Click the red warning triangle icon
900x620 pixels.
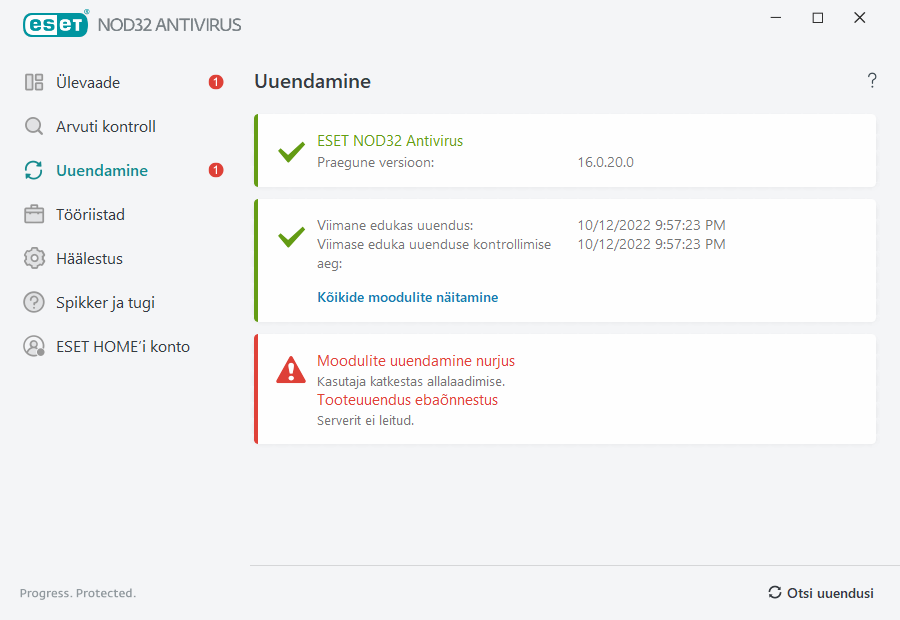point(290,371)
